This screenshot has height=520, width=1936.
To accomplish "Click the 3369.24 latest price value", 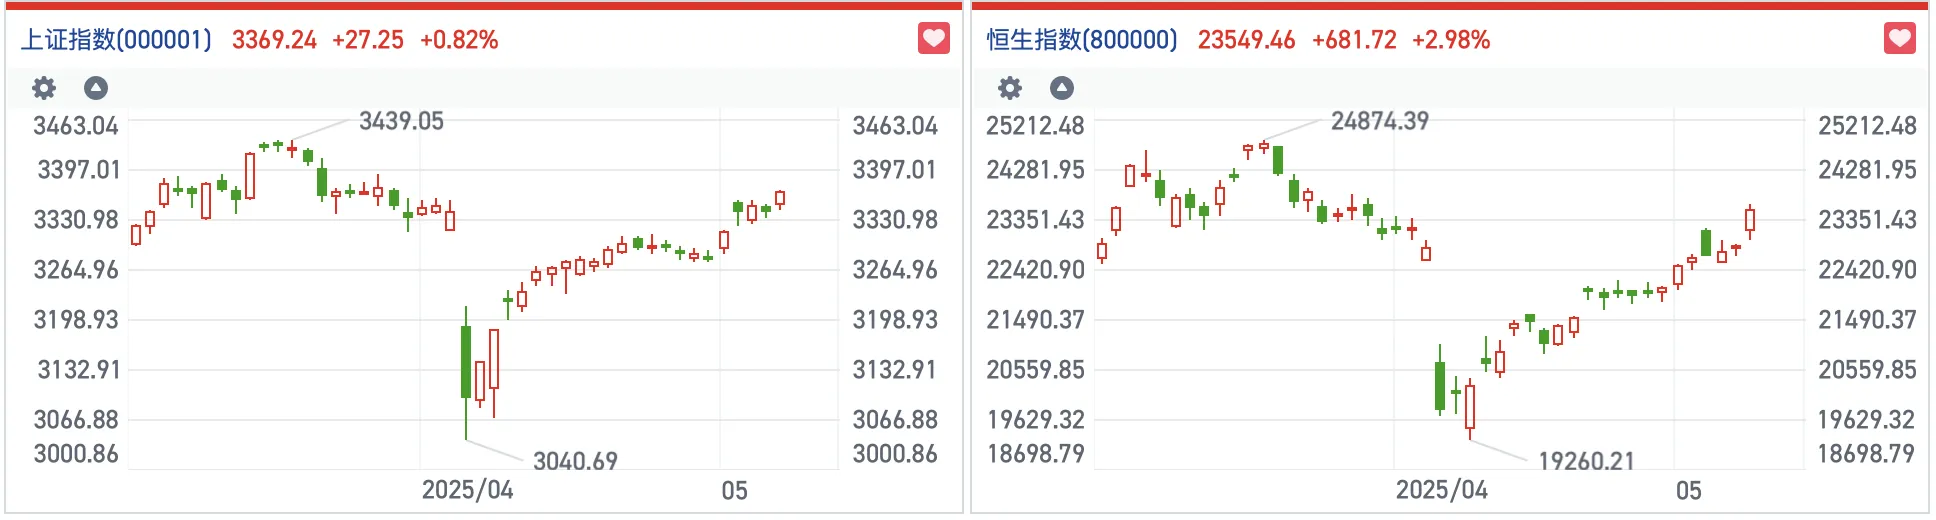I will click(x=274, y=40).
